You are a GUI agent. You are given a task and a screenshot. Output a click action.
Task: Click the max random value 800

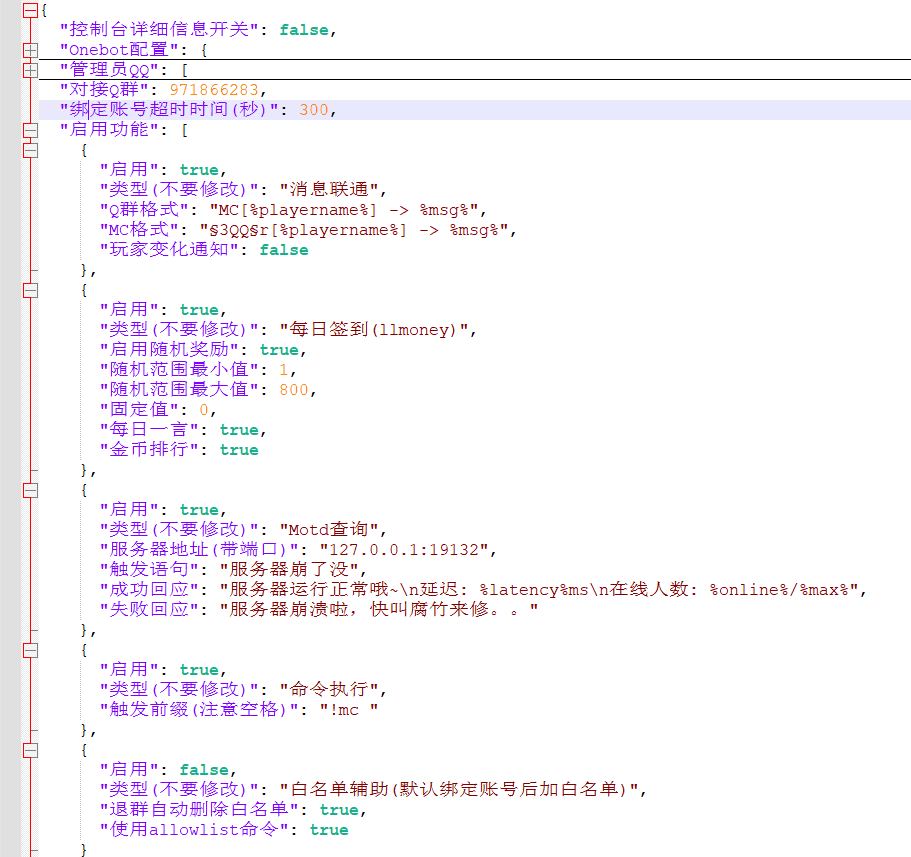point(294,390)
